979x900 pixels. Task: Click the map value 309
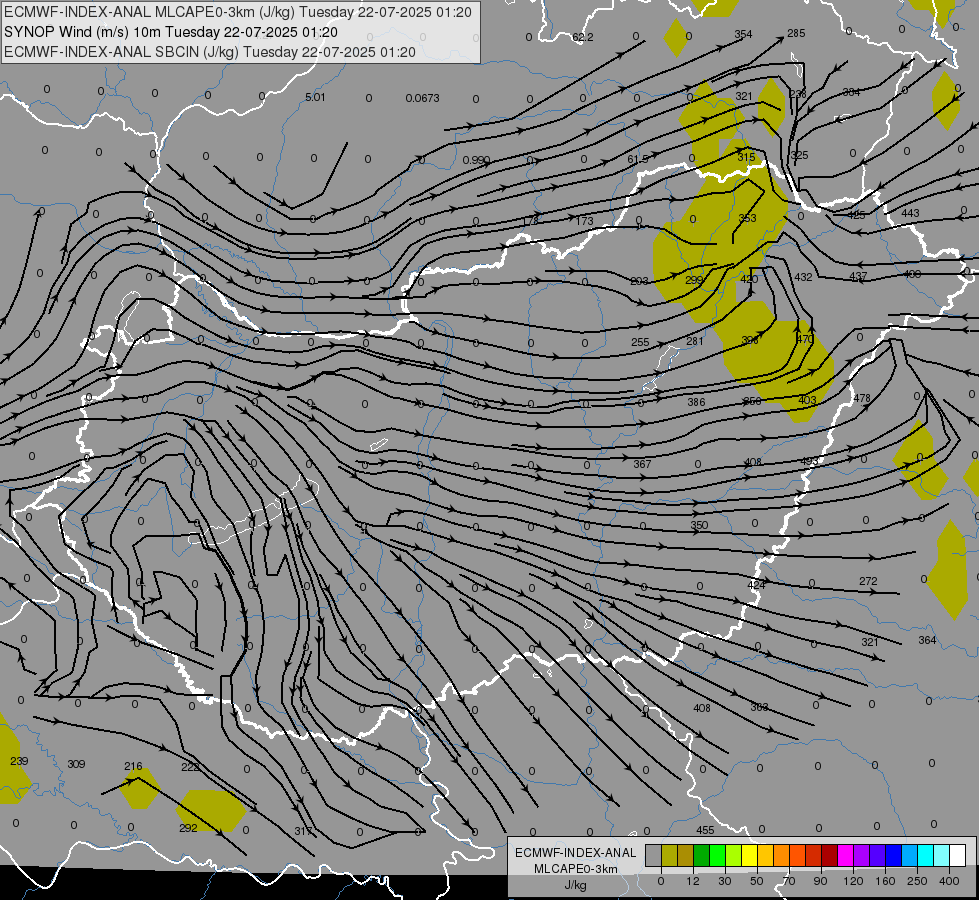[76, 764]
